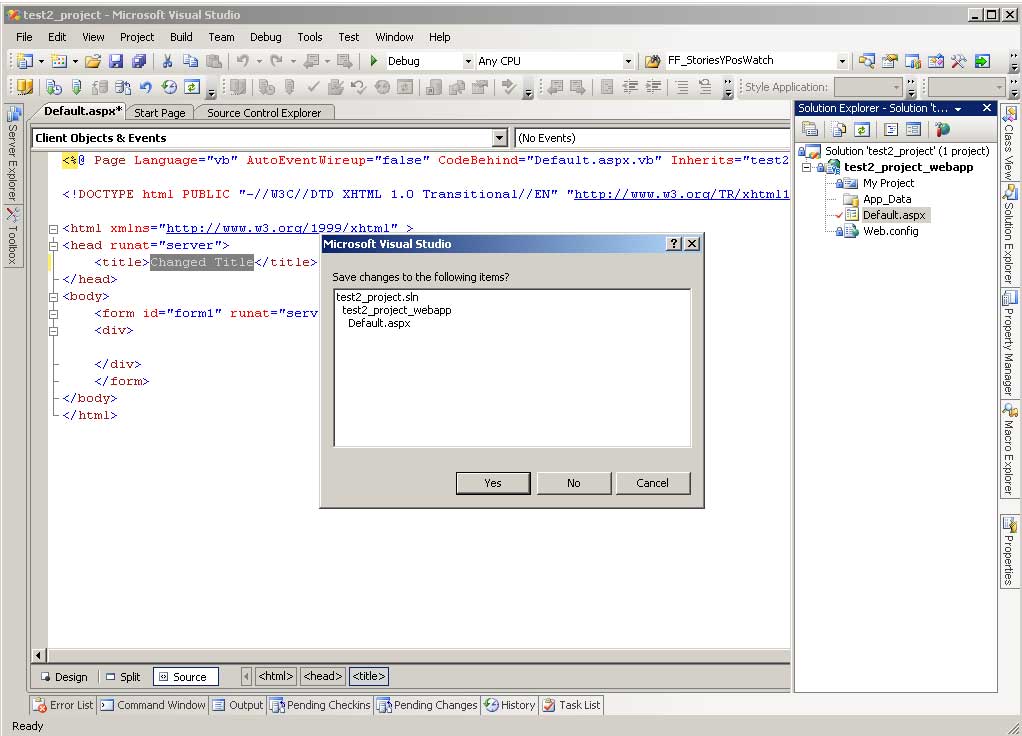Select App_Data folder in Solution Explorer

click(x=886, y=199)
